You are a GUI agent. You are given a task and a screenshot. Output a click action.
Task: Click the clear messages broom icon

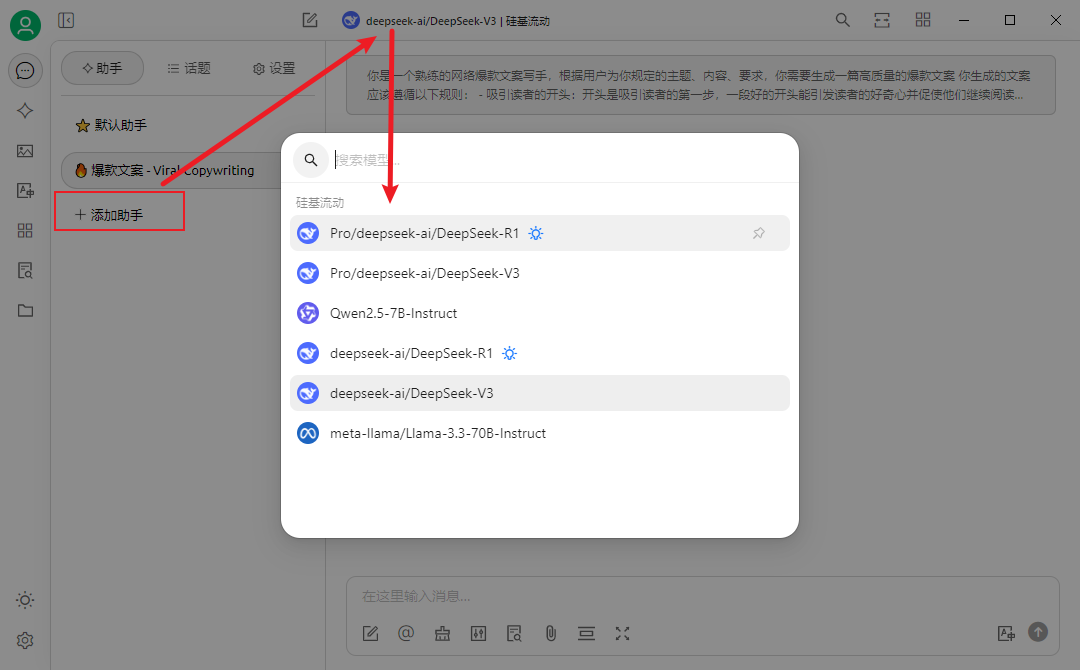tap(442, 634)
